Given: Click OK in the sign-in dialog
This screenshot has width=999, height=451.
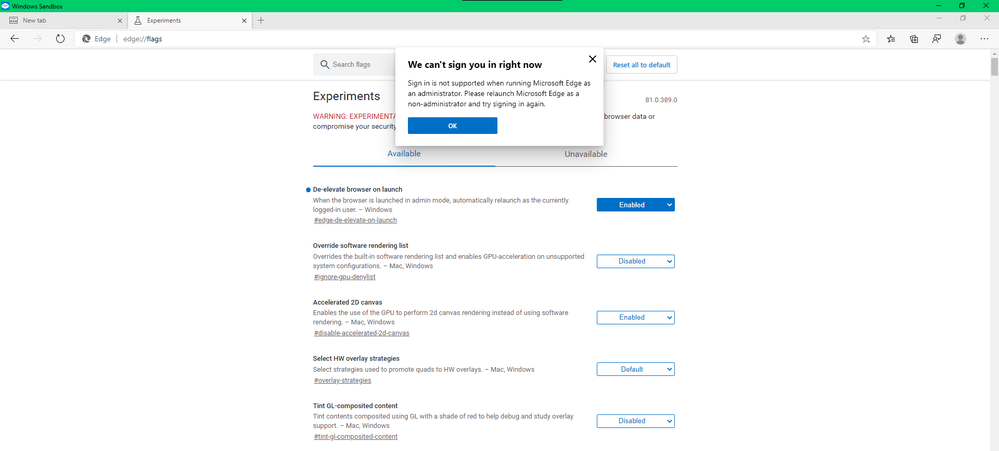Looking at the screenshot, I should (x=452, y=126).
